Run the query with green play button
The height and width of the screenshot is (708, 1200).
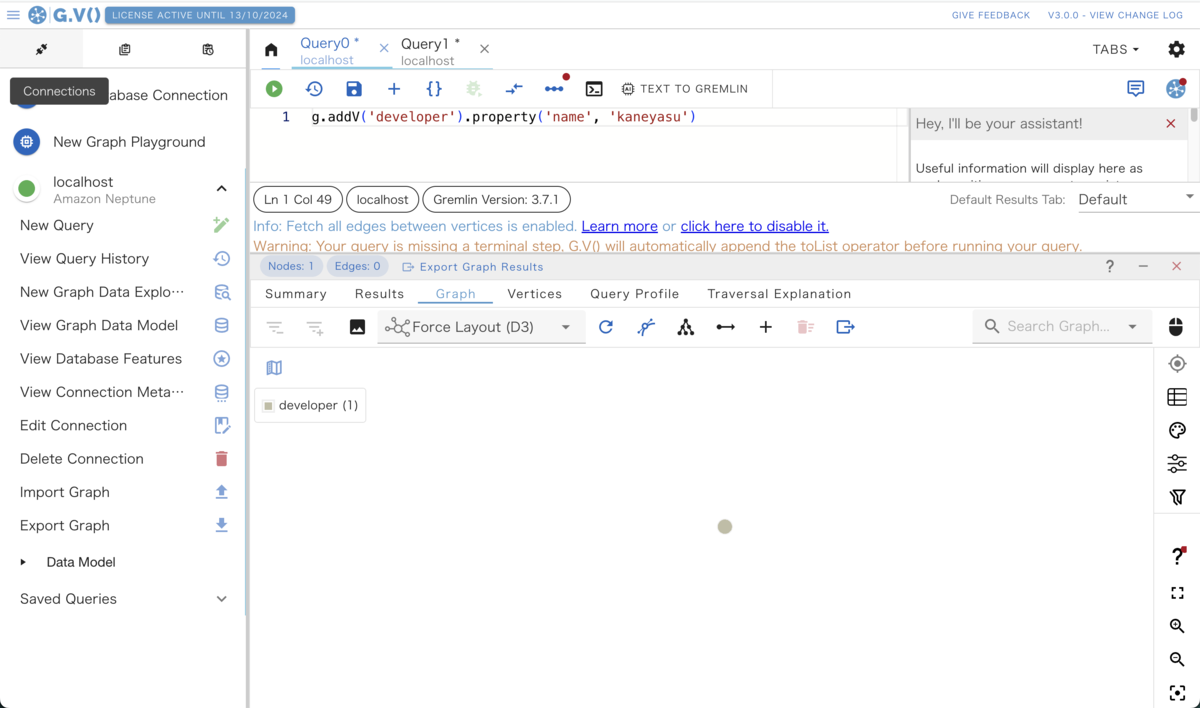pos(274,89)
